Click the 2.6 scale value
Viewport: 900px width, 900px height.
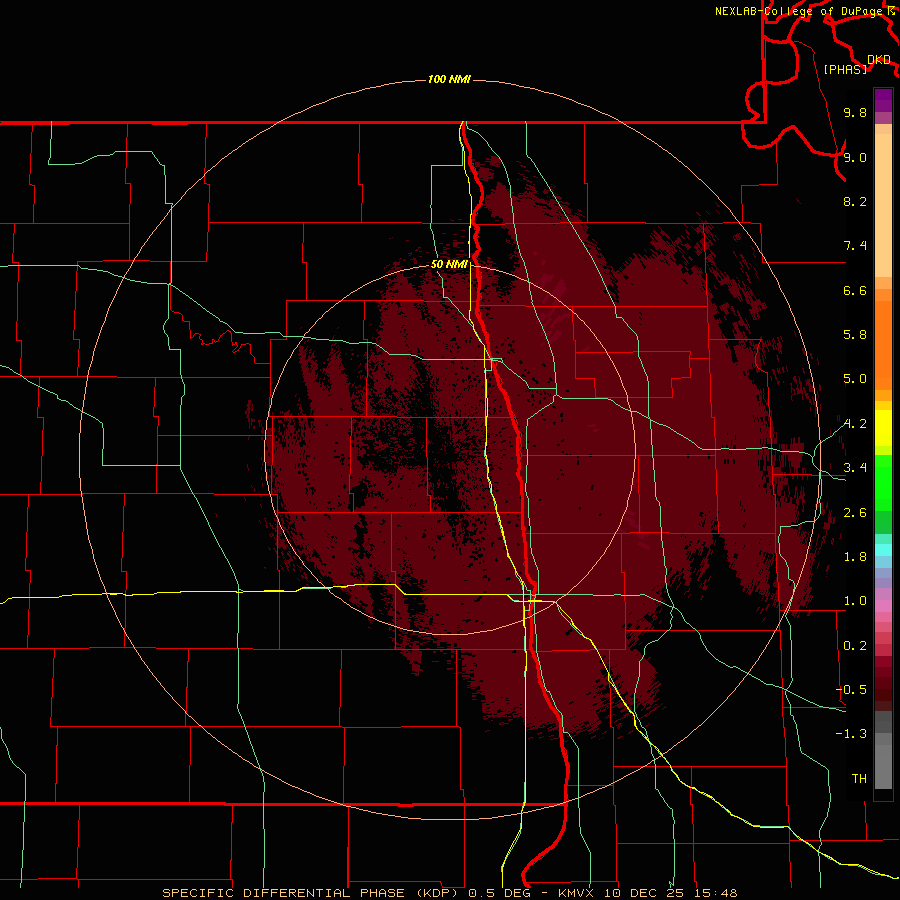(855, 513)
